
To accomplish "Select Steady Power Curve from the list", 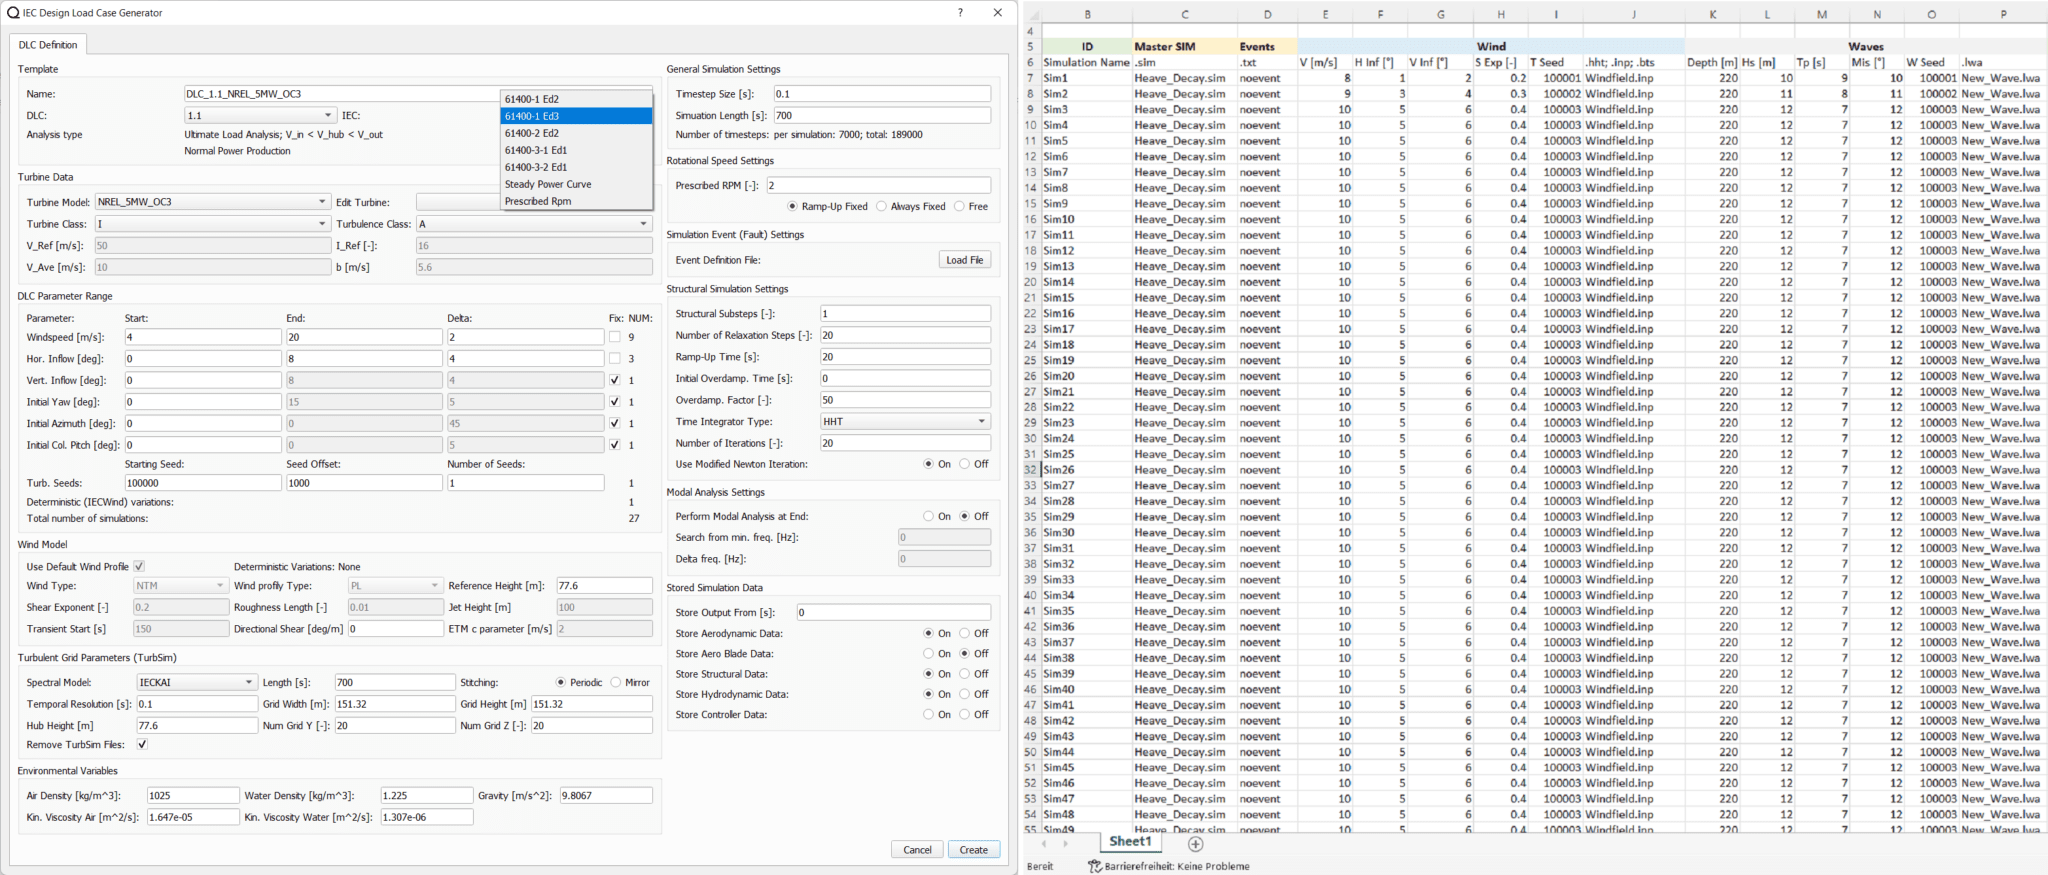I will click(548, 184).
